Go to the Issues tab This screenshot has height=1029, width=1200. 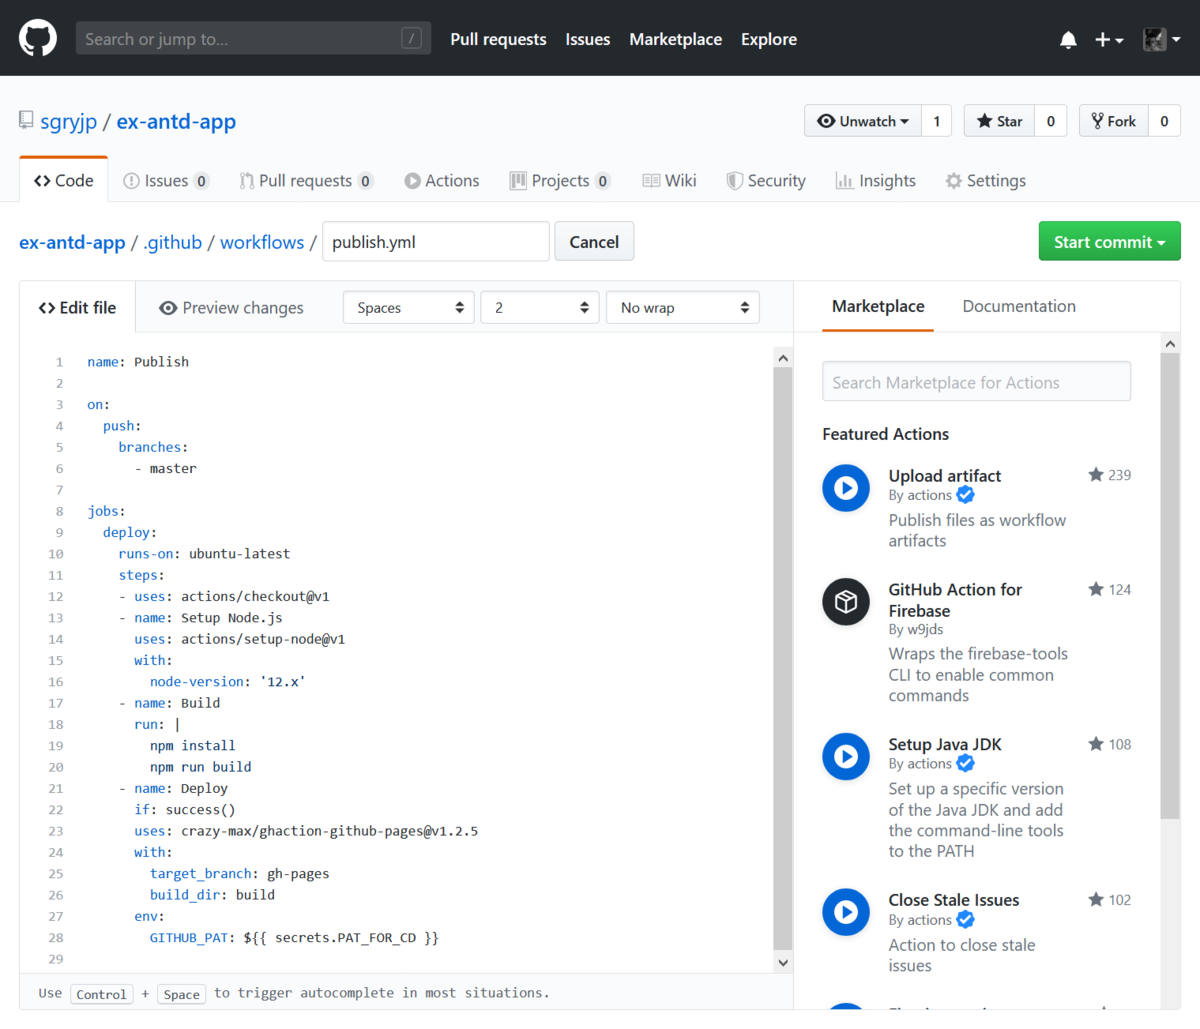tap(166, 181)
